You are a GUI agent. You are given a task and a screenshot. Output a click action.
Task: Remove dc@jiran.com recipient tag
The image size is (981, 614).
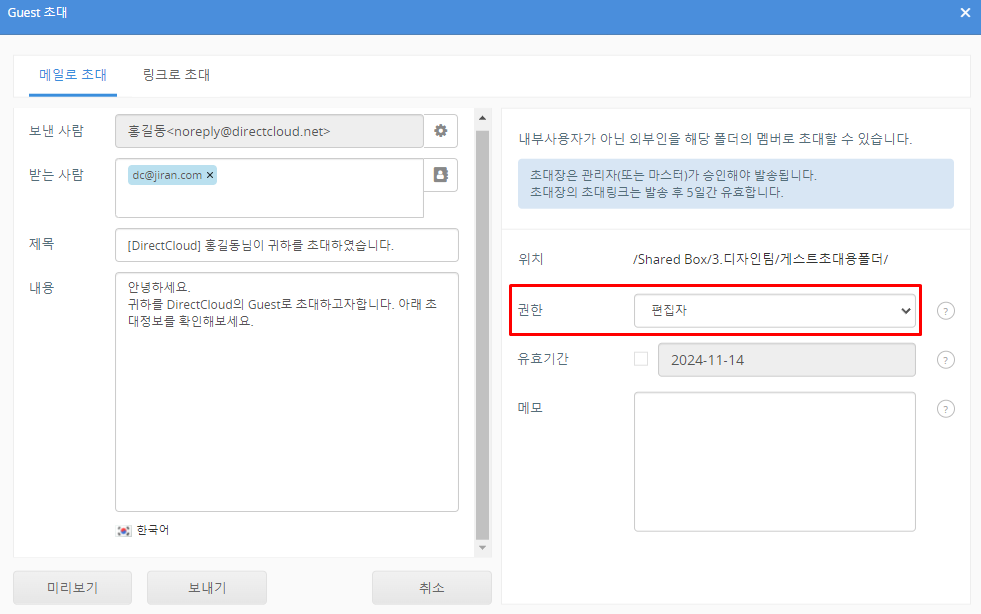point(210,175)
